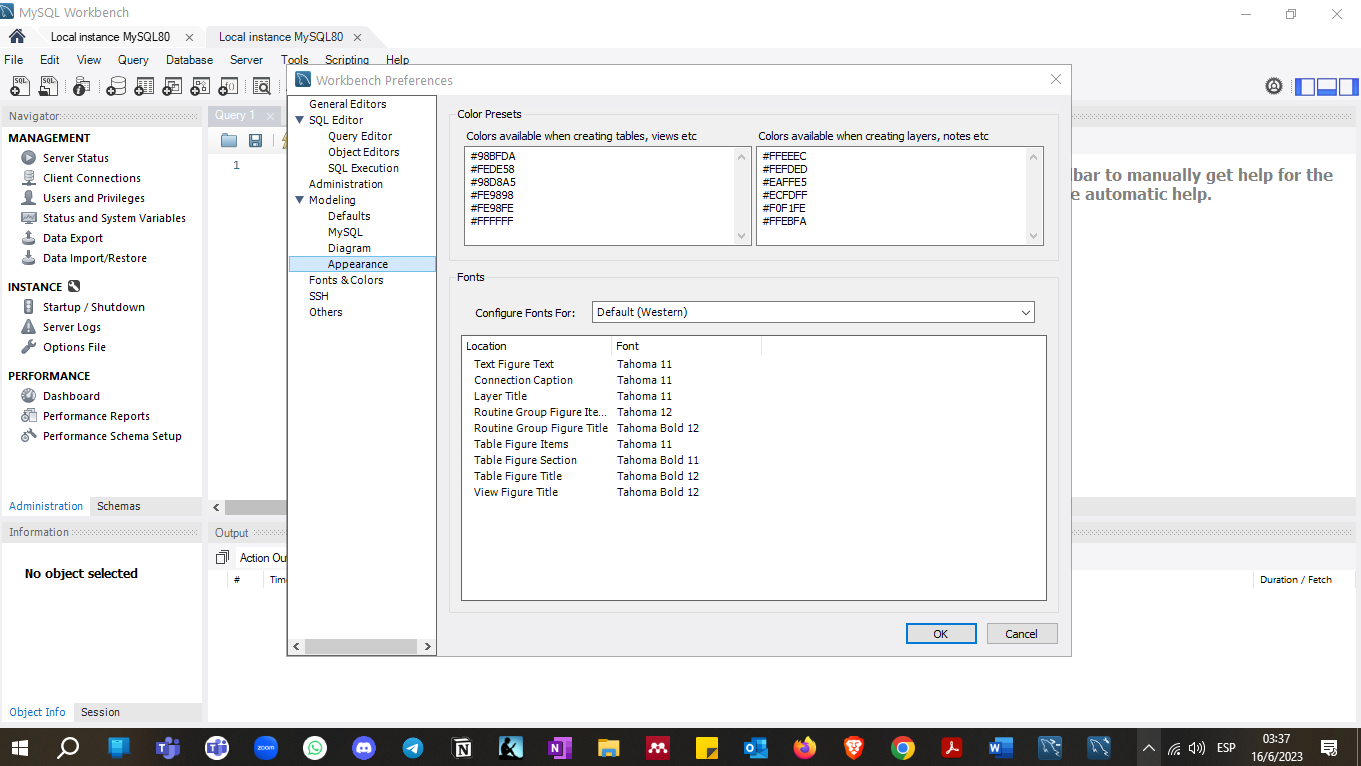Viewport: 1361px width, 766px height.
Task: Open Google Chrome from the taskbar
Action: [x=903, y=747]
